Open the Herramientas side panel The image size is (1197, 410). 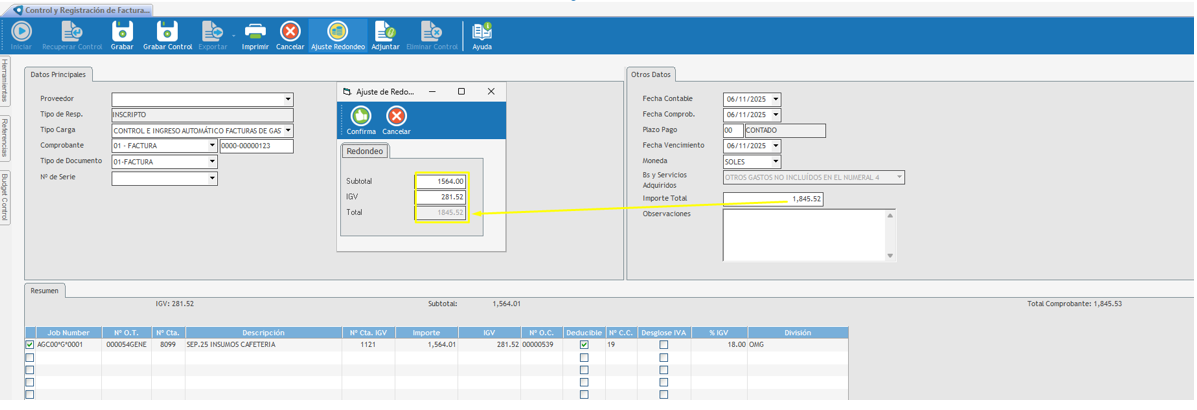coord(5,80)
